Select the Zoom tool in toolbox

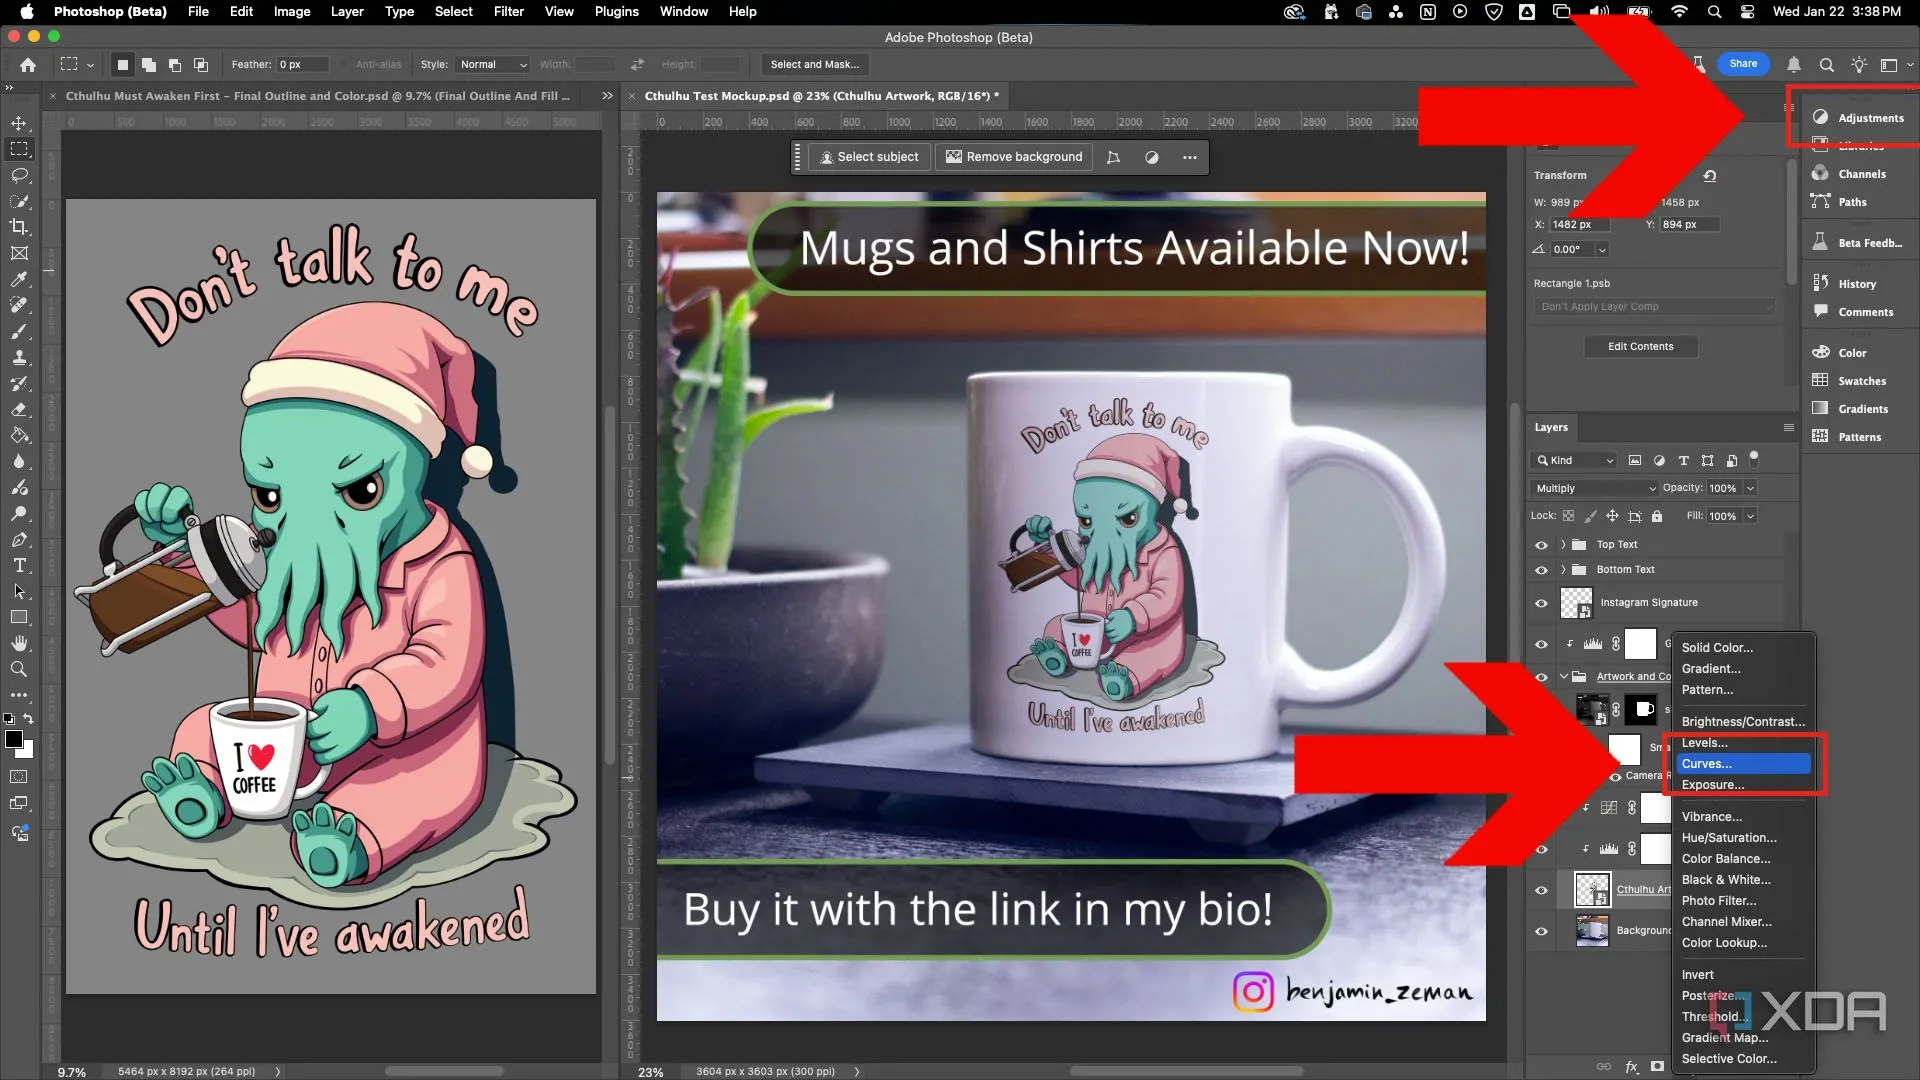pyautogui.click(x=19, y=669)
